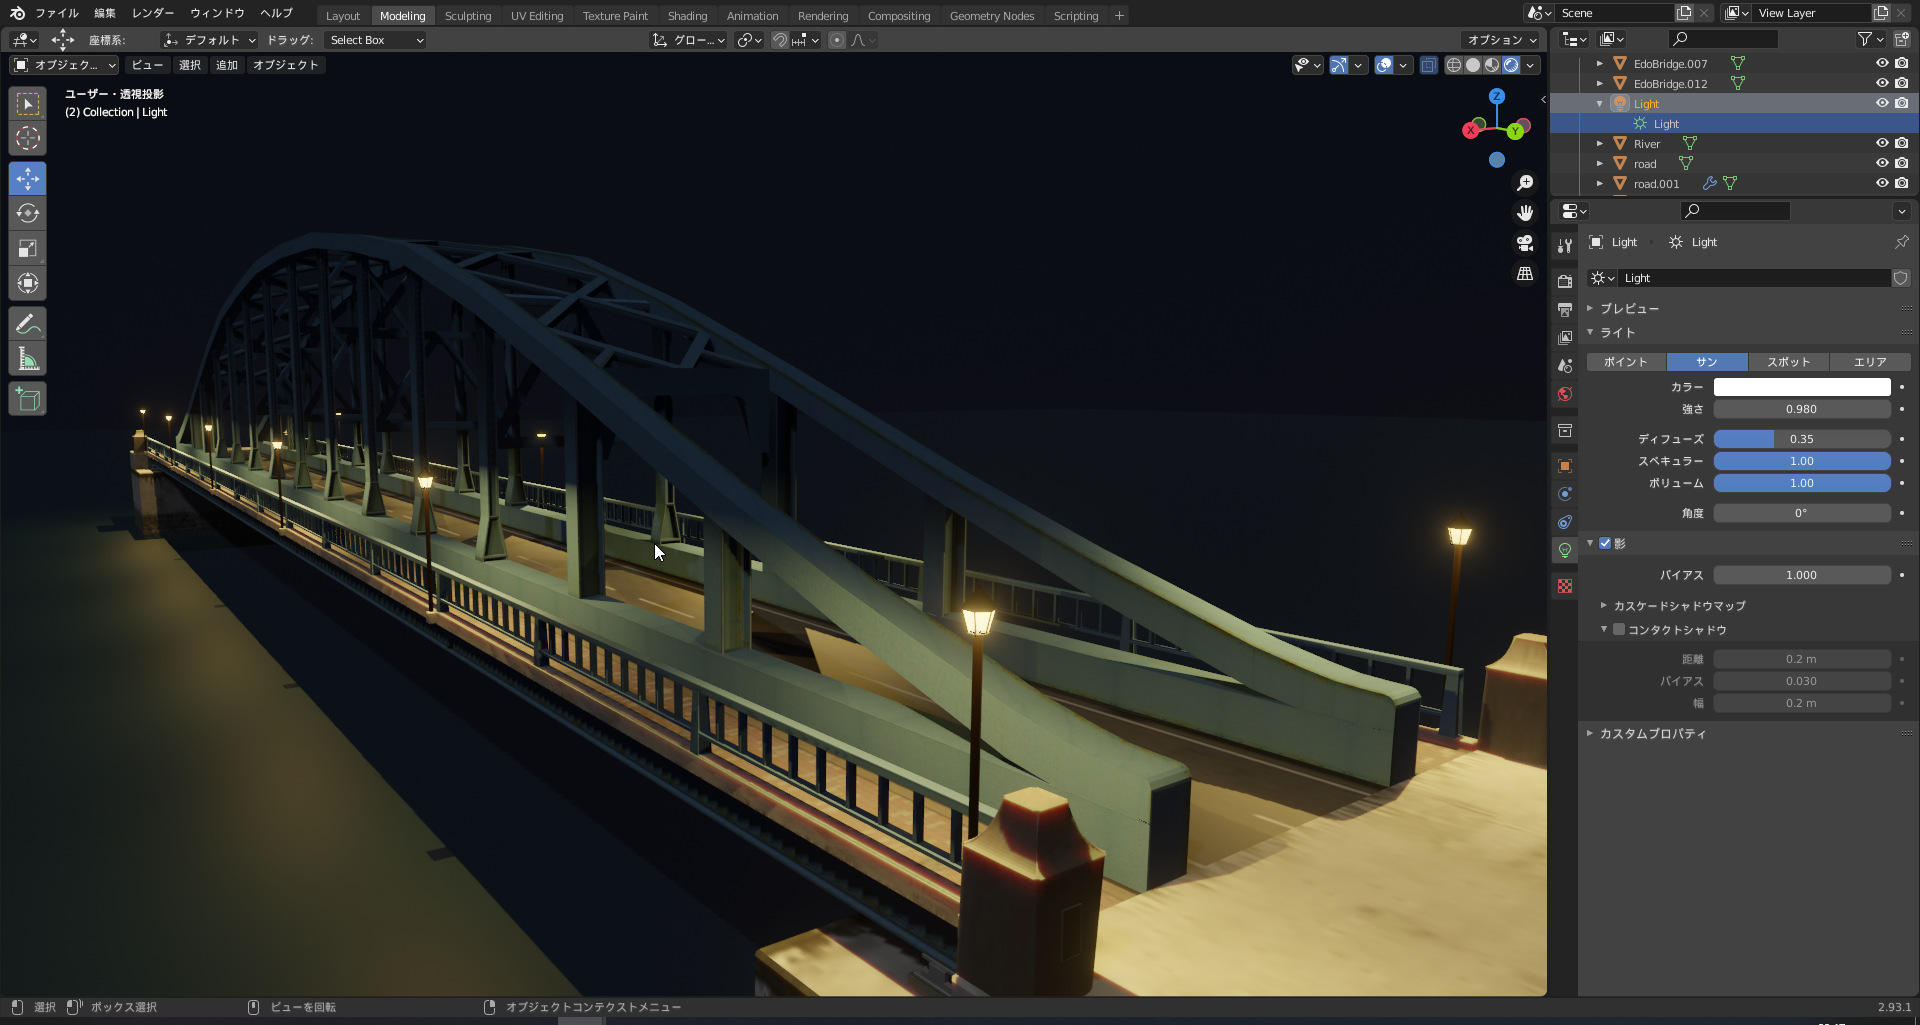
Task: Open the Render (レンダー) menu
Action: pyautogui.click(x=153, y=13)
